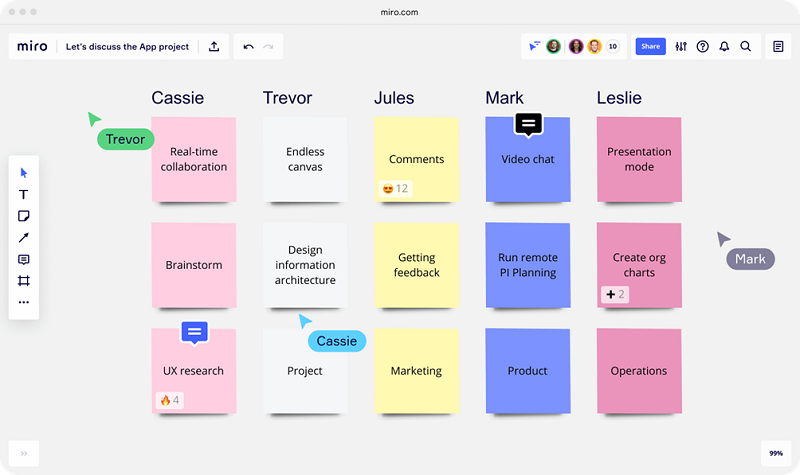Open the comment bubble on Video chat note

[529, 124]
